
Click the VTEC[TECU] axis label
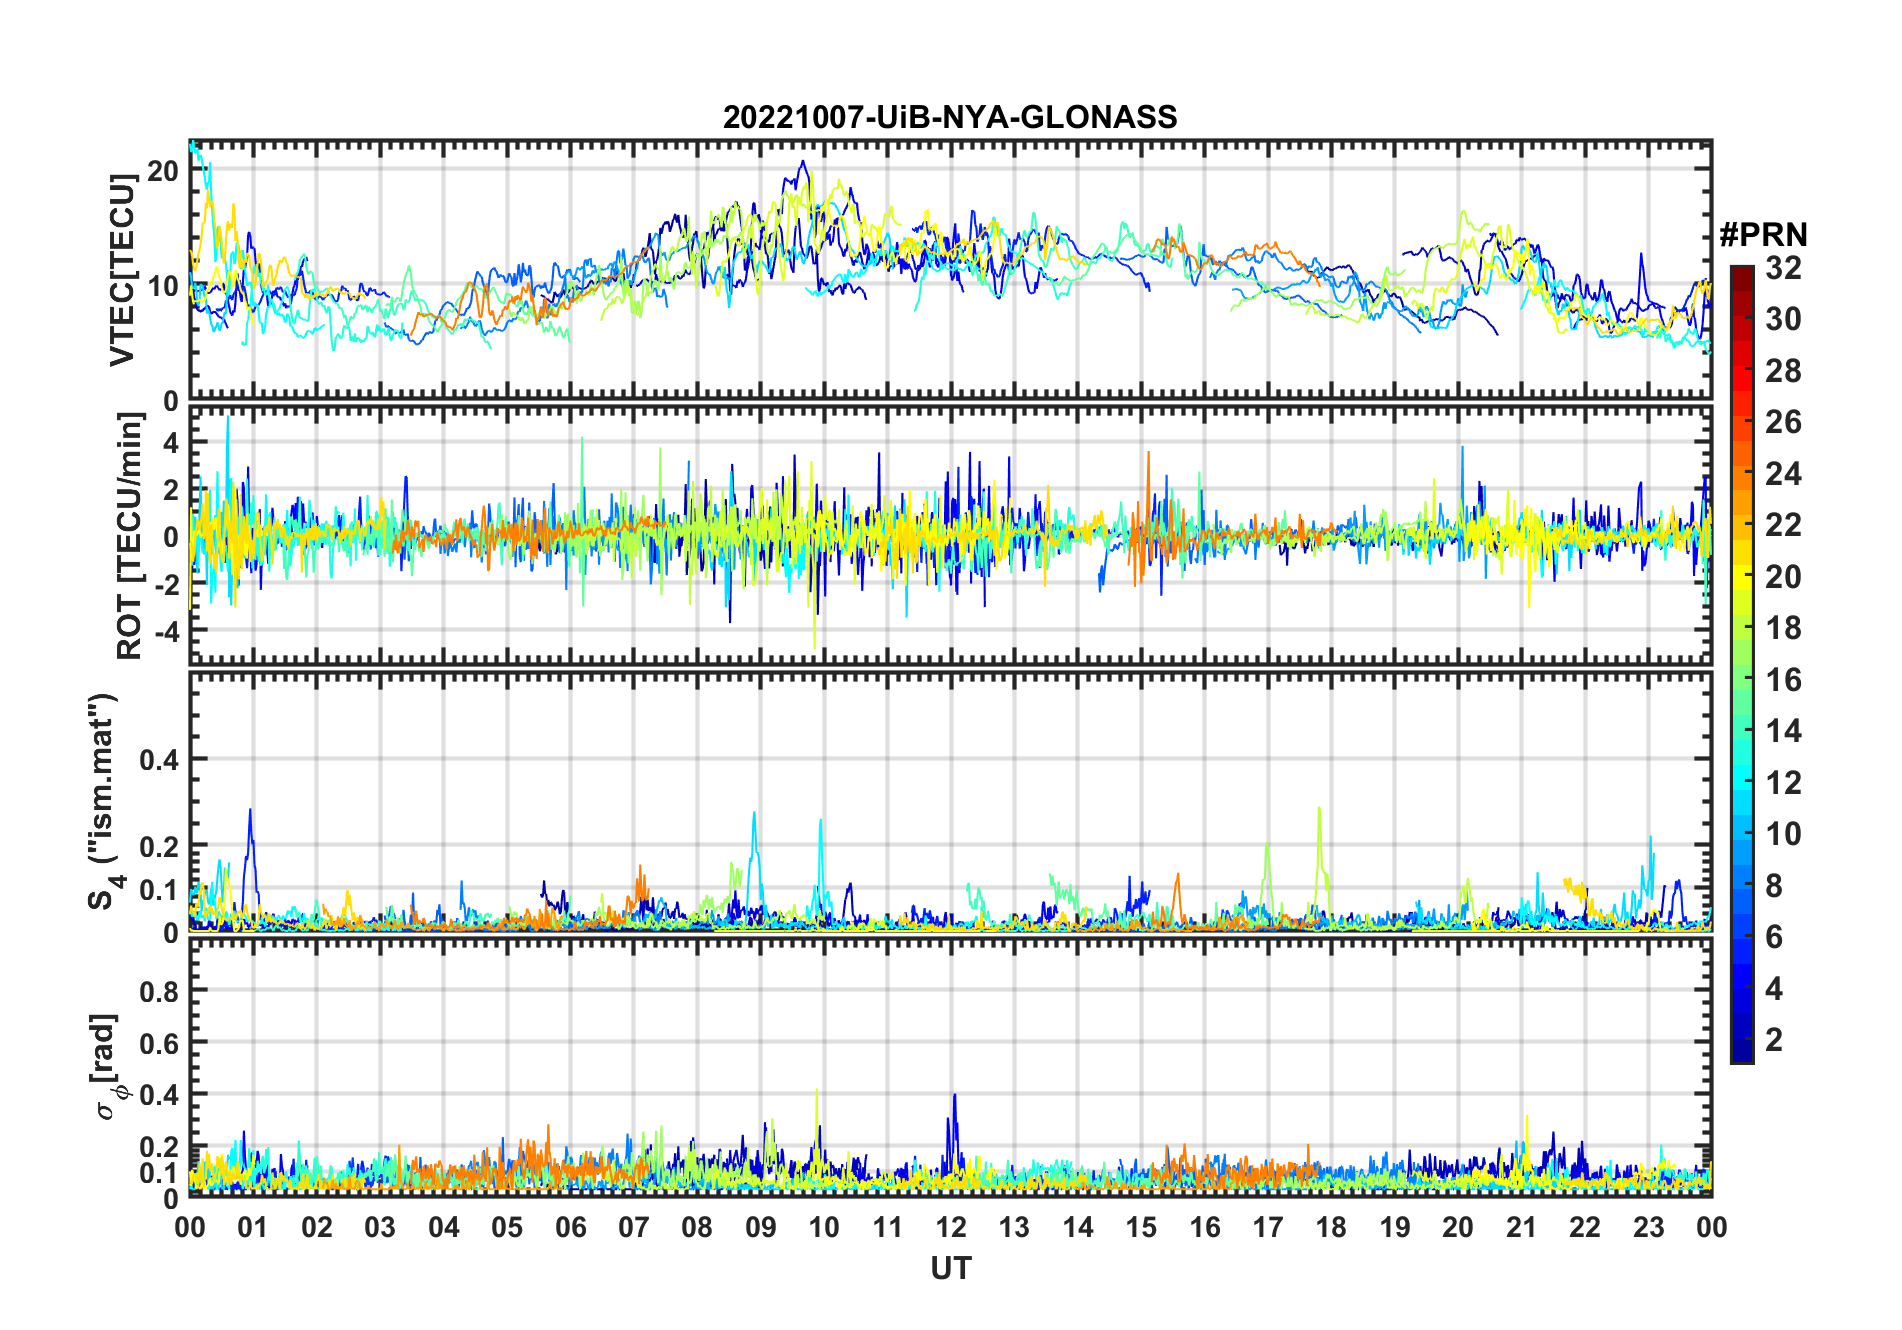[122, 270]
